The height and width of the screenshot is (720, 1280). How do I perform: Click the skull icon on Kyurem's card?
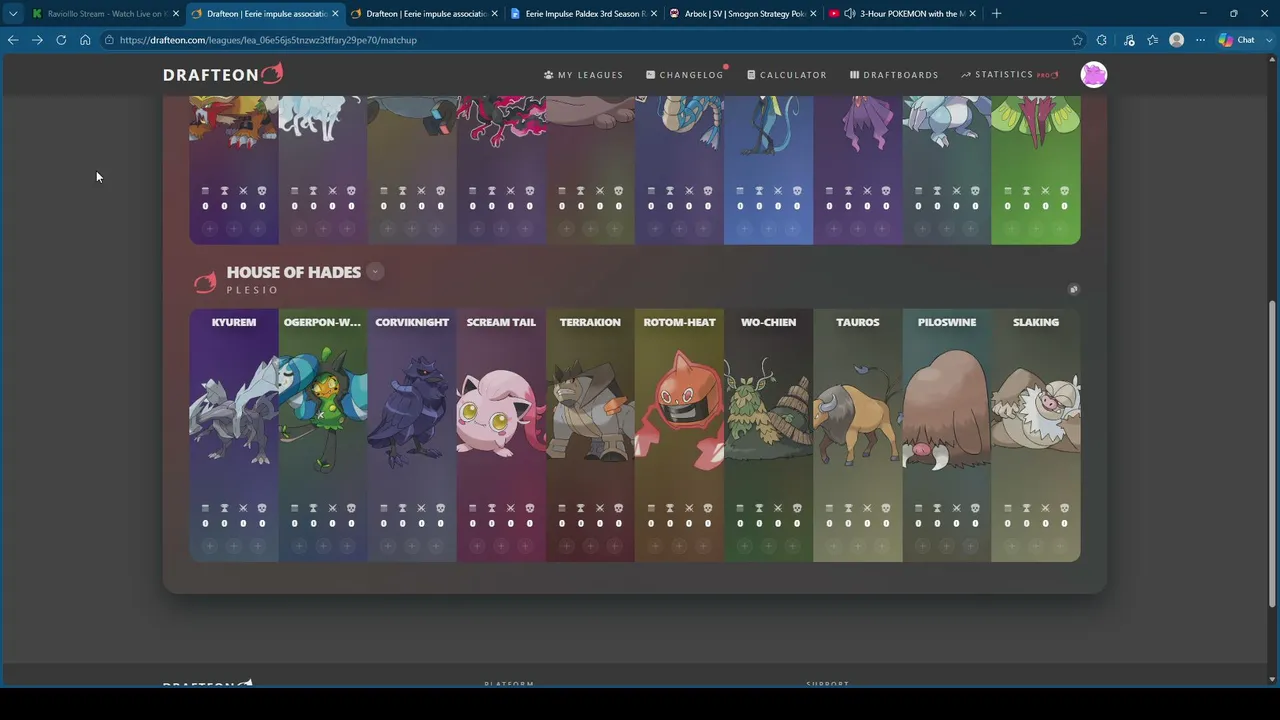262,508
